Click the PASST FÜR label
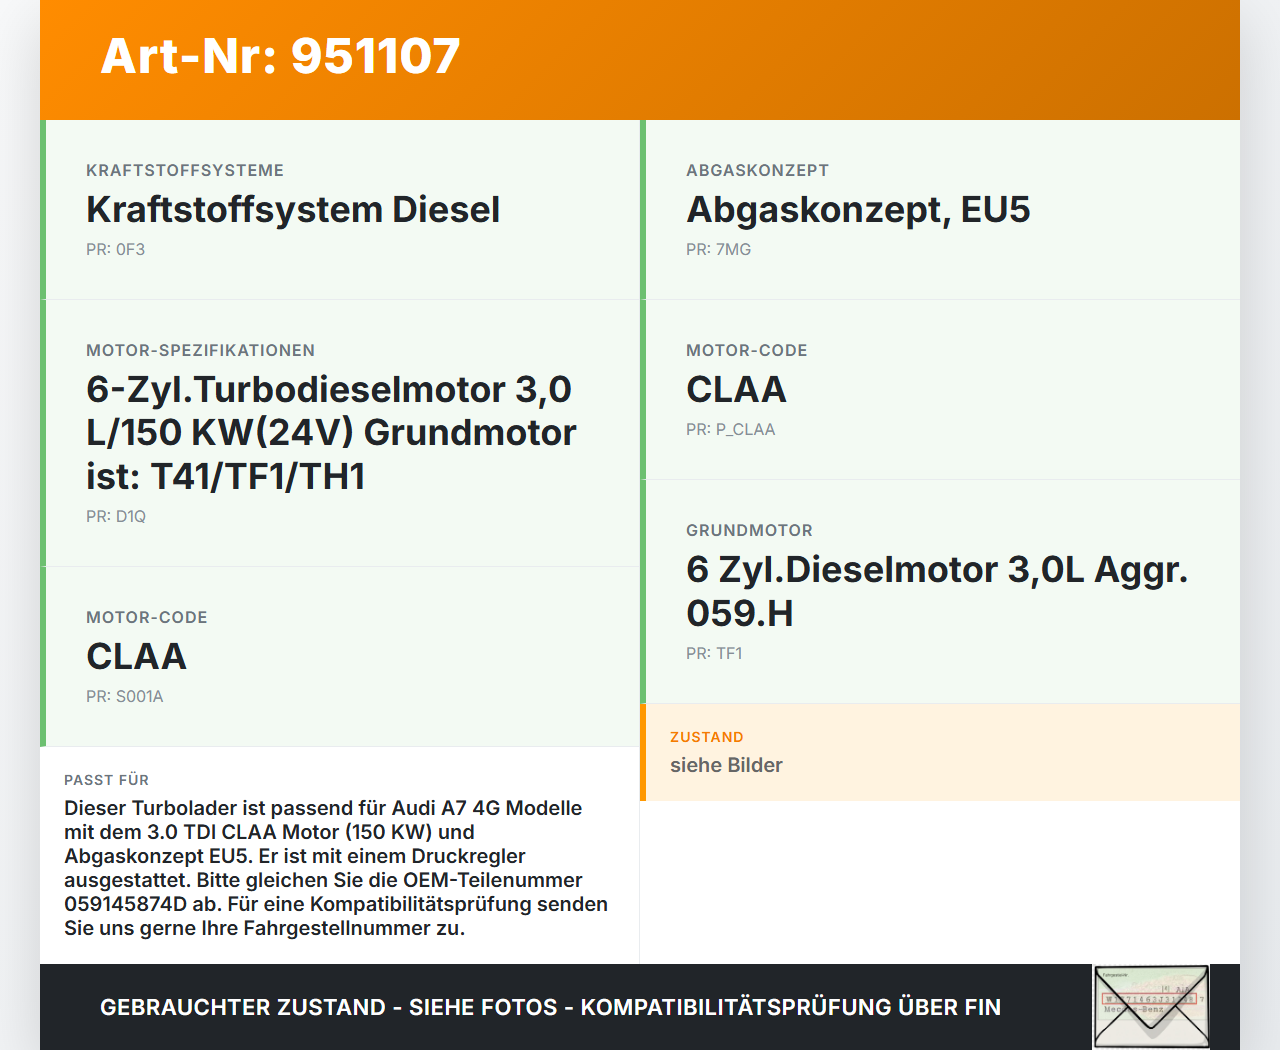 106,780
